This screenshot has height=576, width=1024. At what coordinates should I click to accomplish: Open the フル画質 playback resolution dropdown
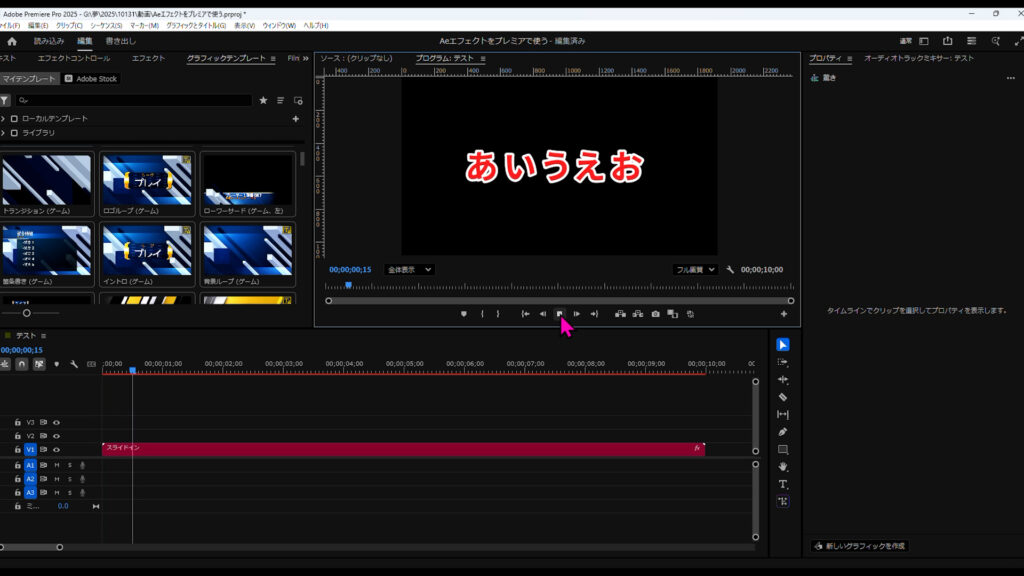tap(695, 270)
